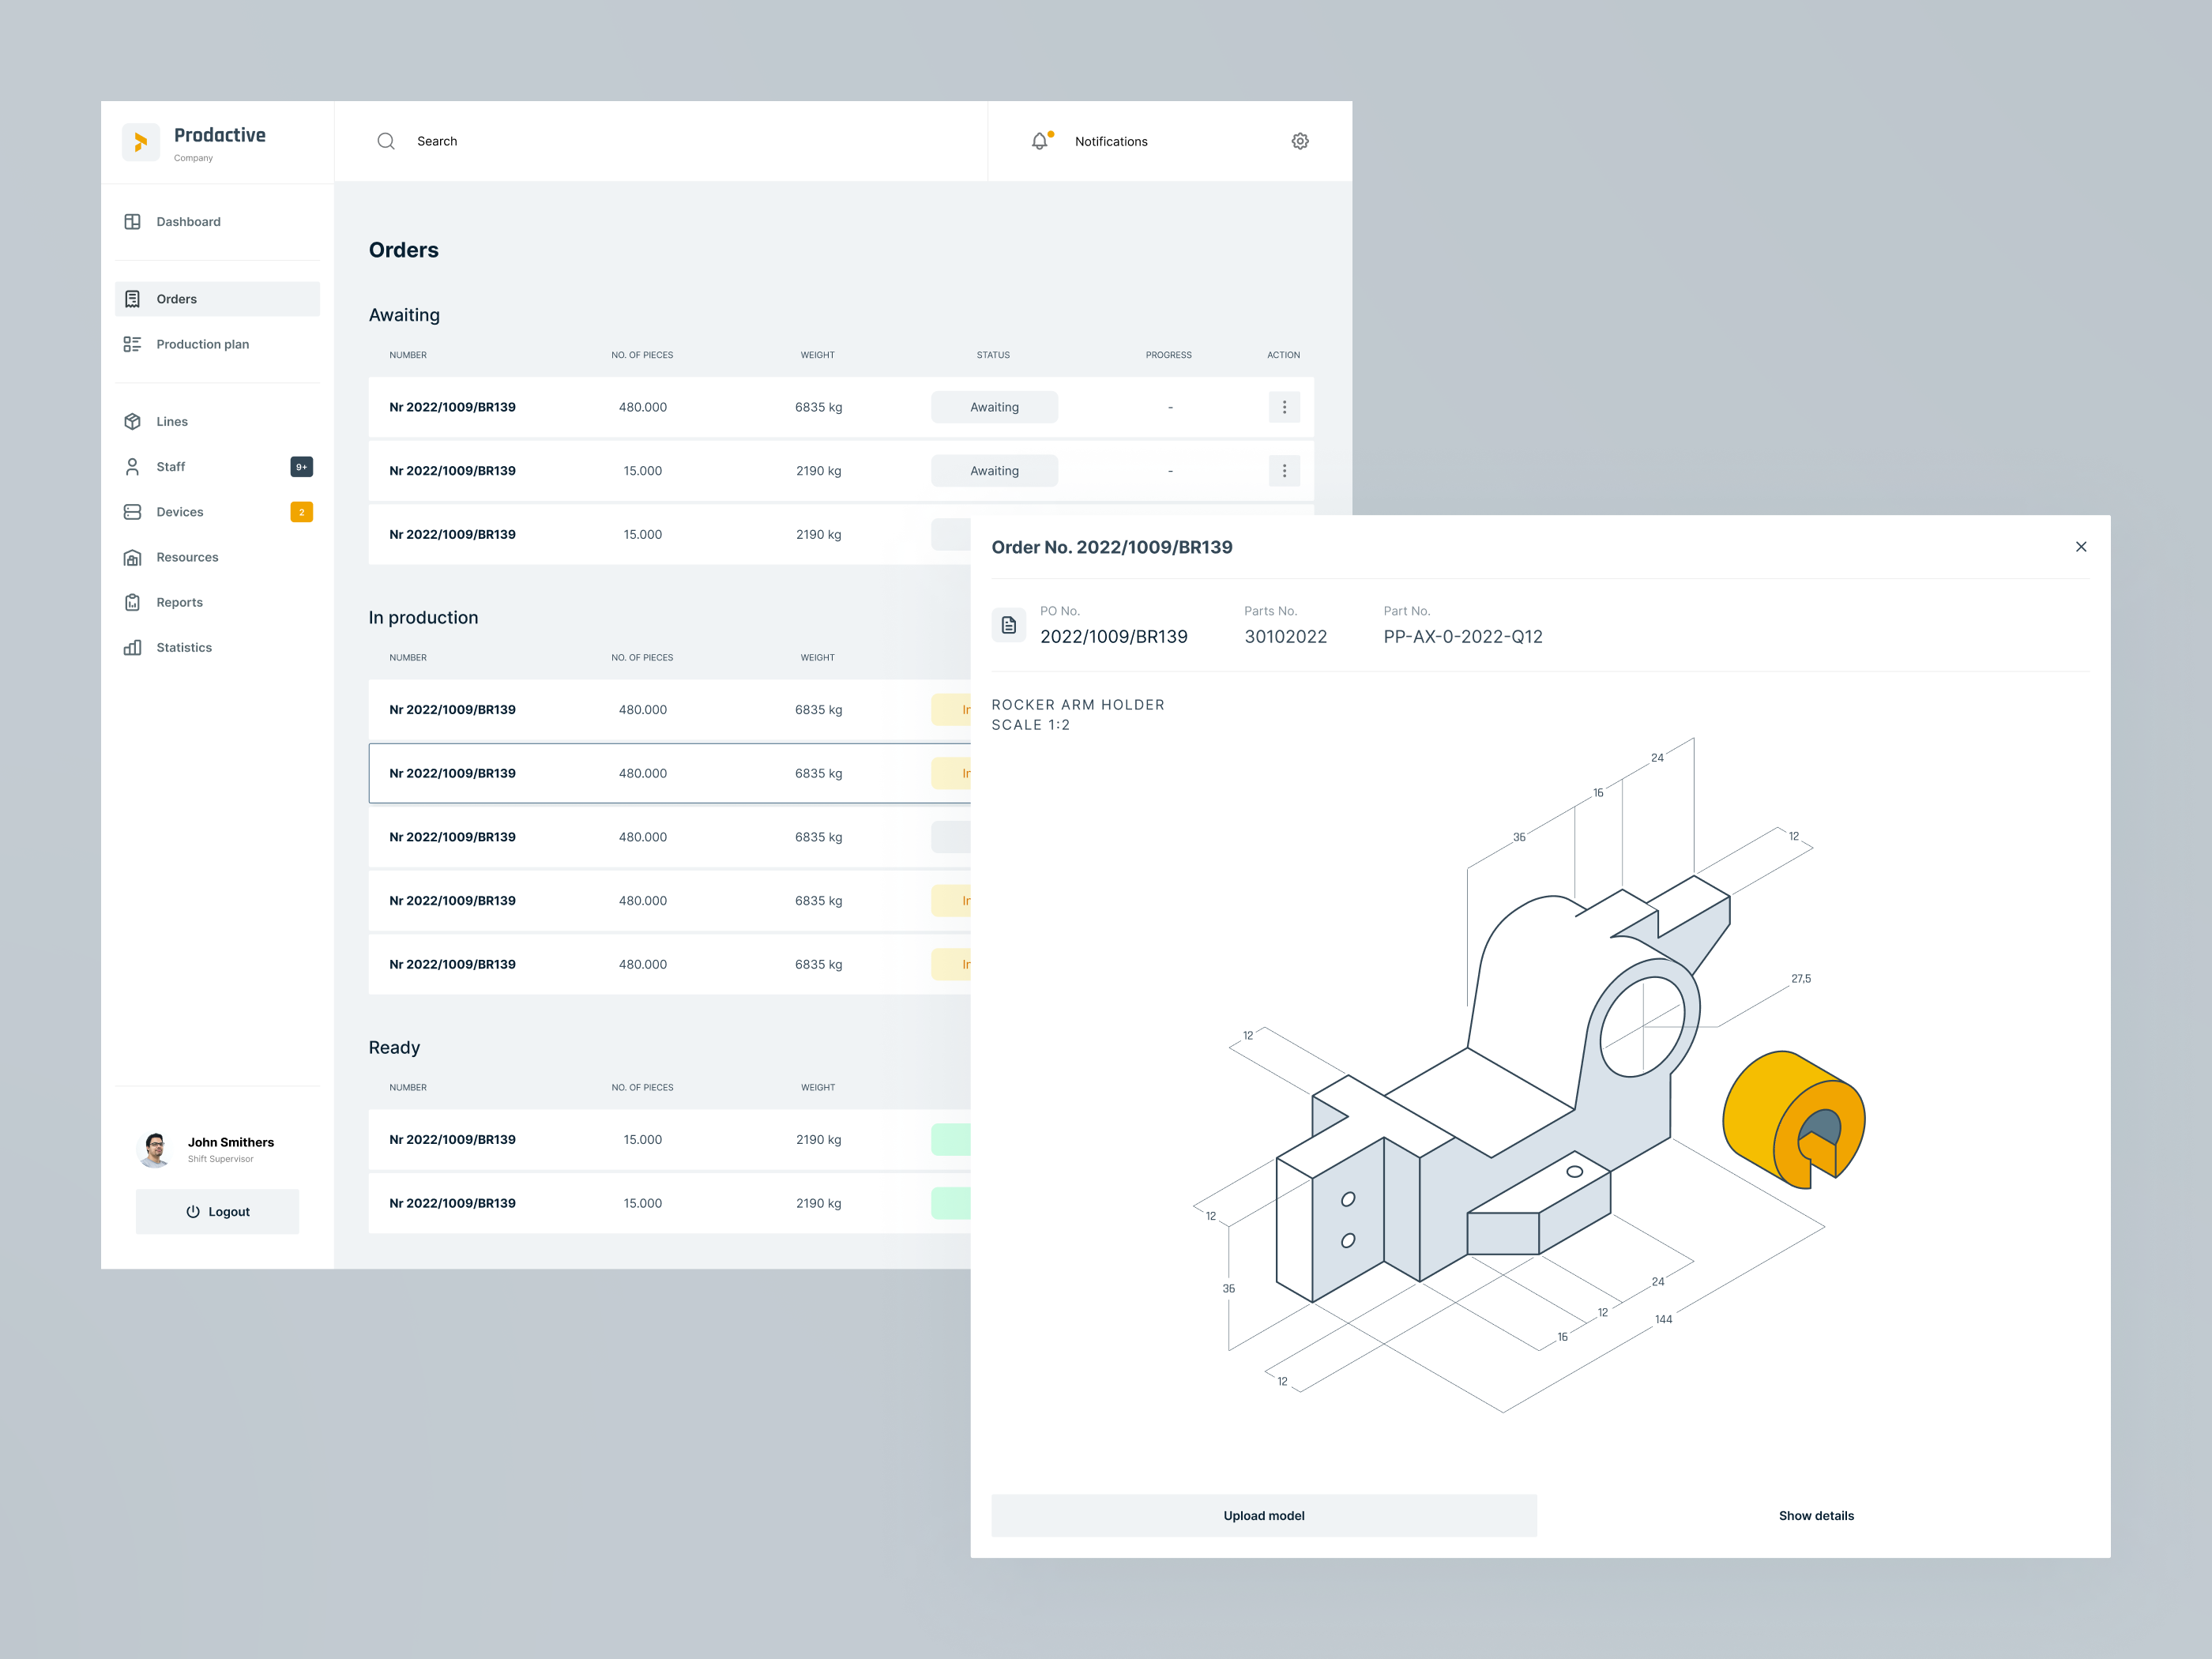2212x1659 pixels.
Task: Click the document icon beside the PO number
Action: coord(1009,624)
